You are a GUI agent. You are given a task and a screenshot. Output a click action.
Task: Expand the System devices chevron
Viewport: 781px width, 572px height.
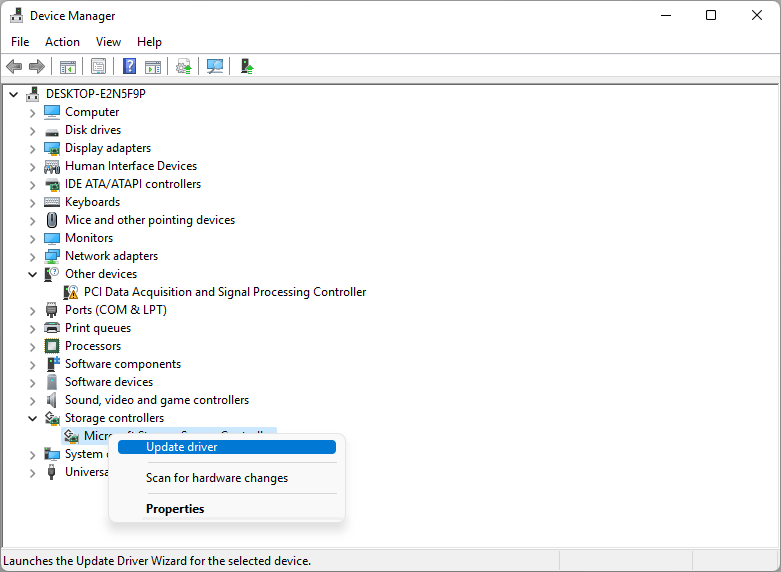click(32, 455)
